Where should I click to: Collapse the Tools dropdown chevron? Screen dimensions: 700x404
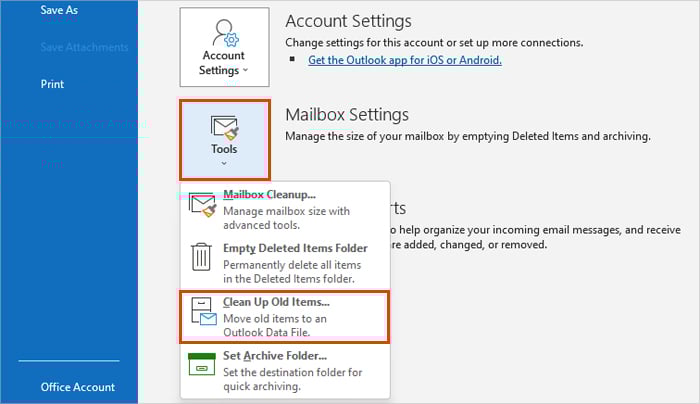[x=224, y=164]
